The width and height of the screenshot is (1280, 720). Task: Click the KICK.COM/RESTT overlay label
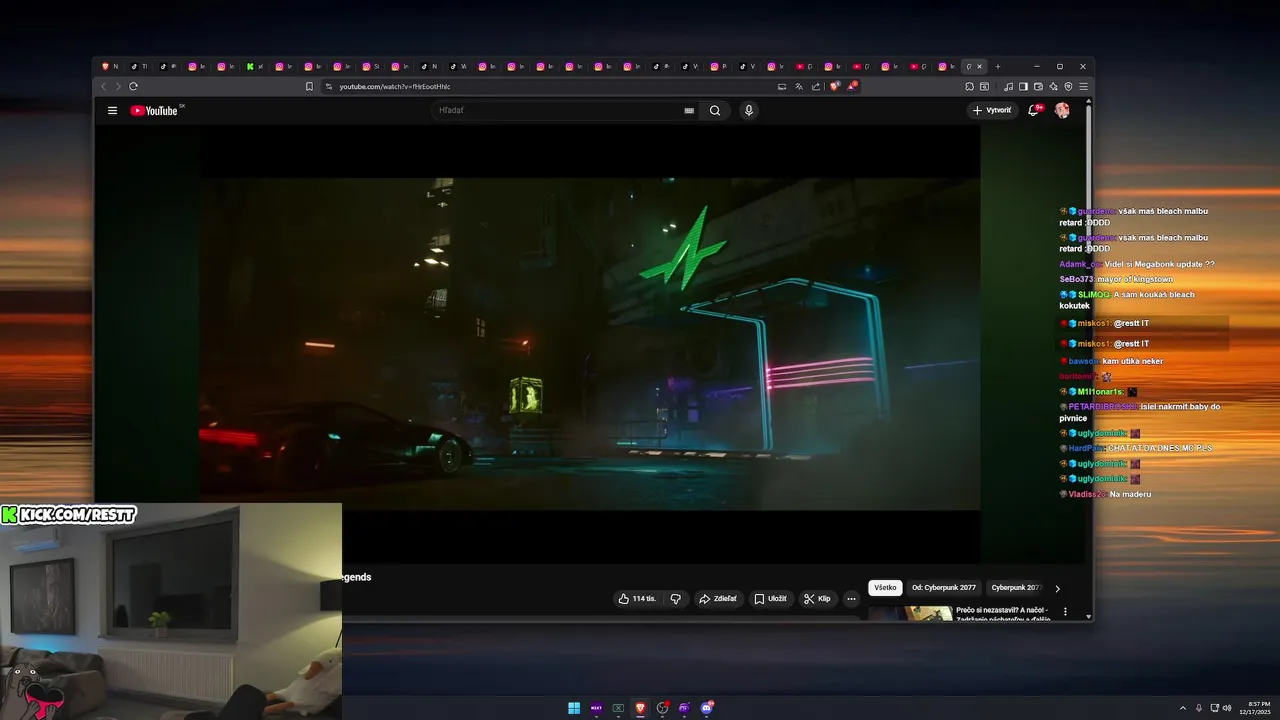point(69,515)
